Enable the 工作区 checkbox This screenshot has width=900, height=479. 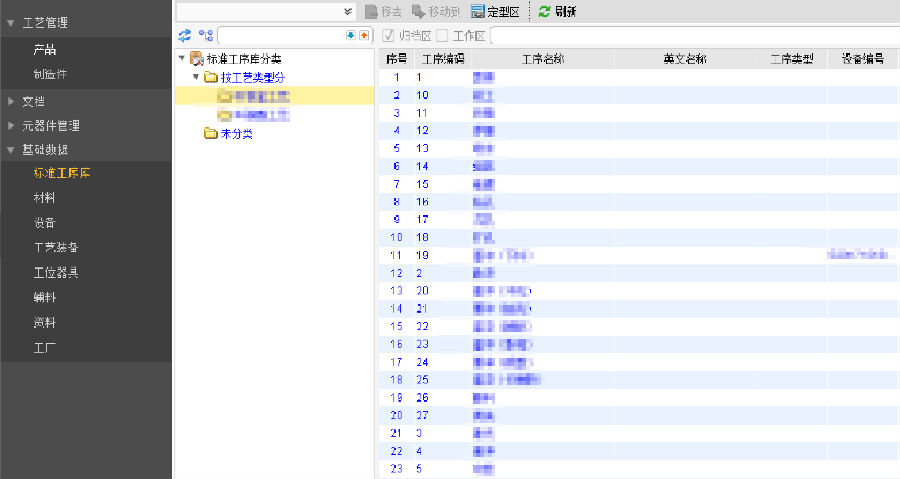[442, 36]
